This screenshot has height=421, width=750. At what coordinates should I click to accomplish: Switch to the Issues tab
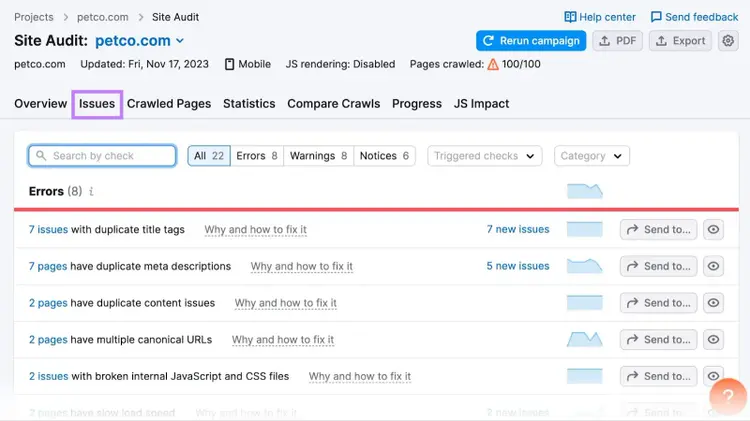pyautogui.click(x=97, y=104)
